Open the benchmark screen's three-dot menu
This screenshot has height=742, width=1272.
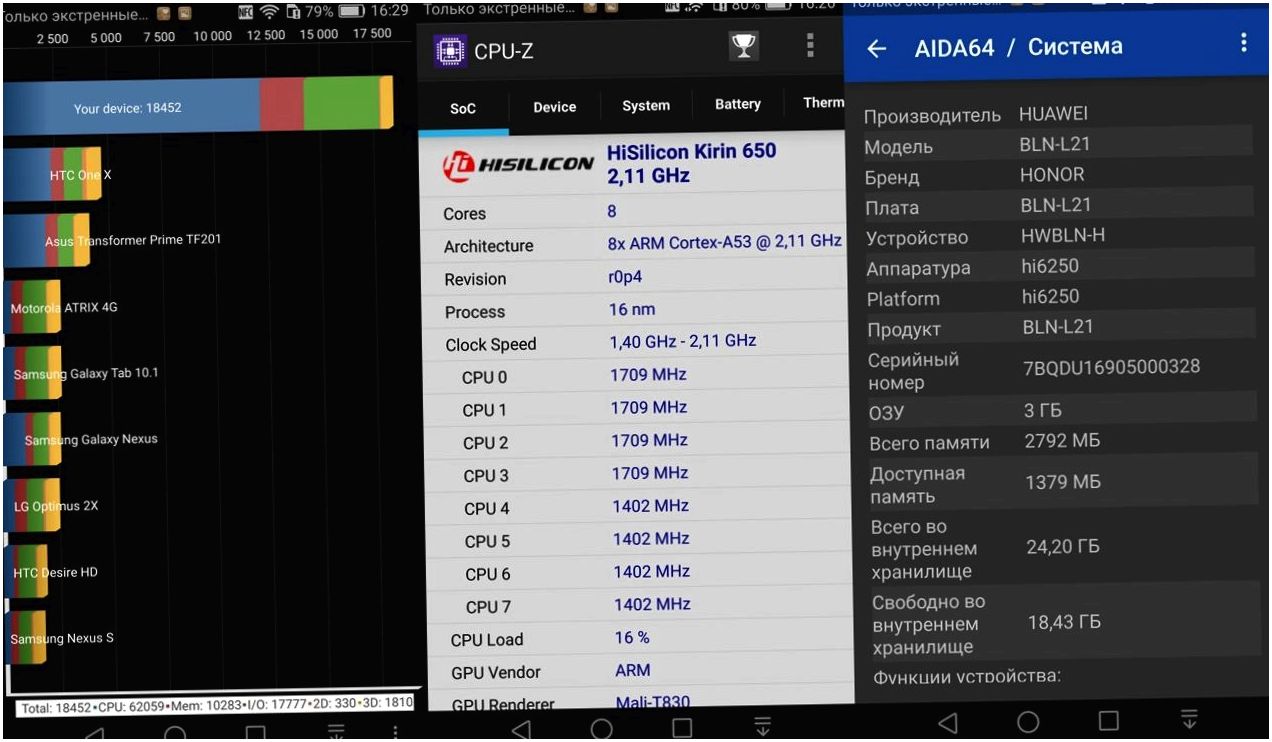coord(396,732)
